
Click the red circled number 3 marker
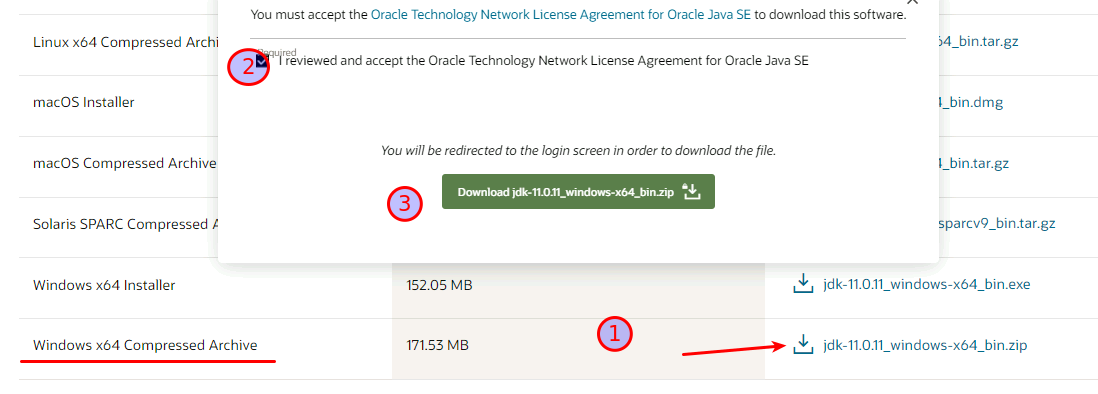pyautogui.click(x=405, y=204)
